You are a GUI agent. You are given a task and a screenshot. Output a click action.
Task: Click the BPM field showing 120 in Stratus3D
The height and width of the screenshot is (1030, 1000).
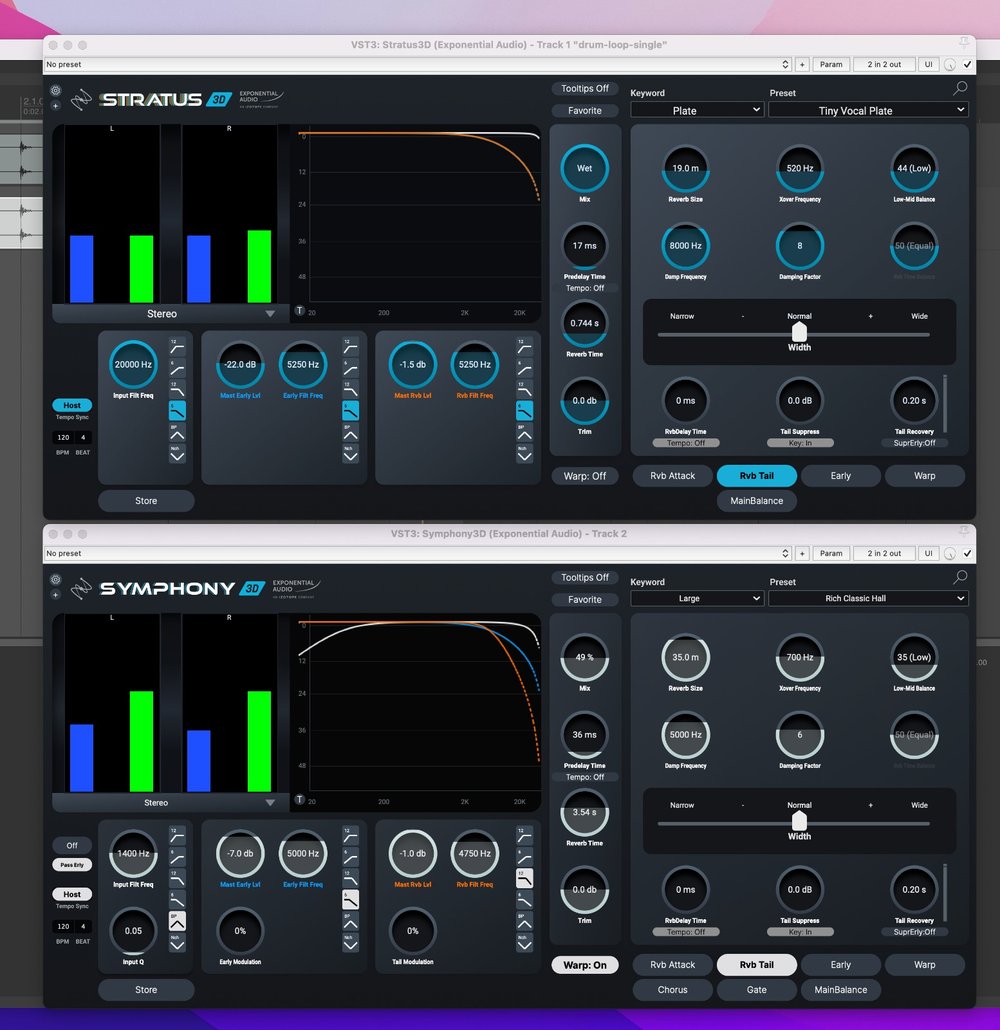coord(62,438)
